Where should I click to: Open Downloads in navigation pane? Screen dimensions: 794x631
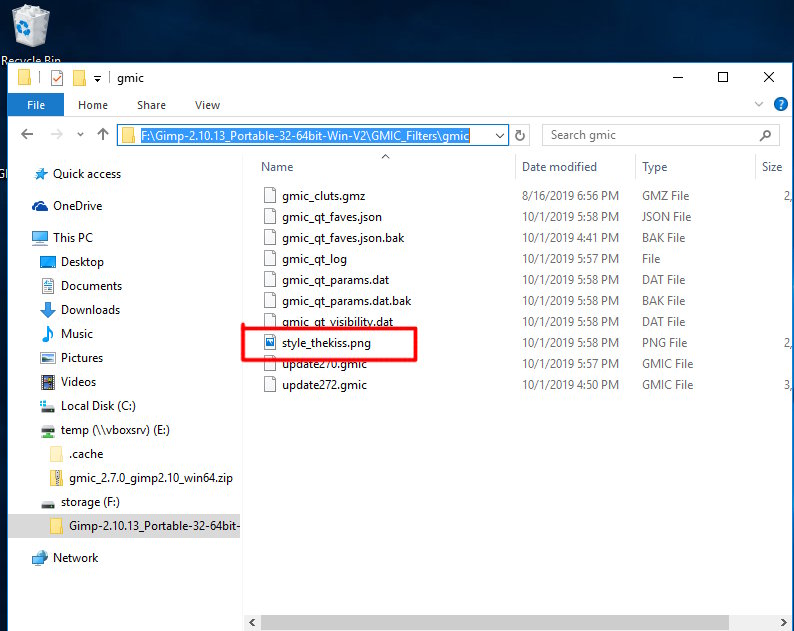pyautogui.click(x=90, y=310)
